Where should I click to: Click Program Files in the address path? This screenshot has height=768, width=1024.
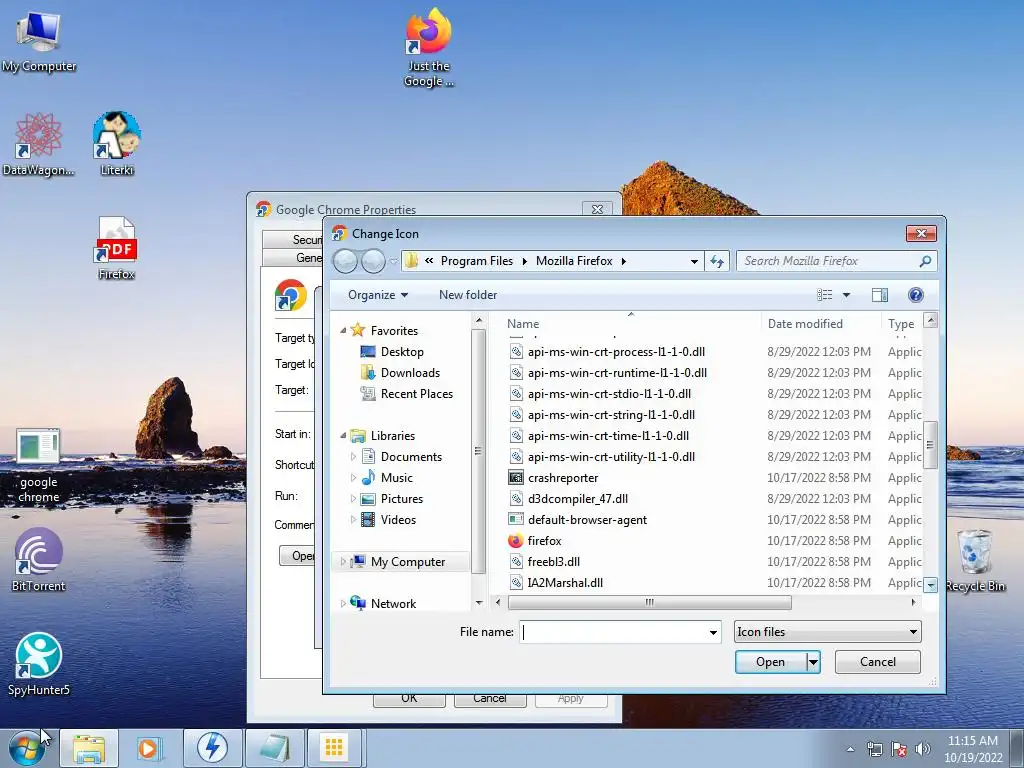[477, 261]
